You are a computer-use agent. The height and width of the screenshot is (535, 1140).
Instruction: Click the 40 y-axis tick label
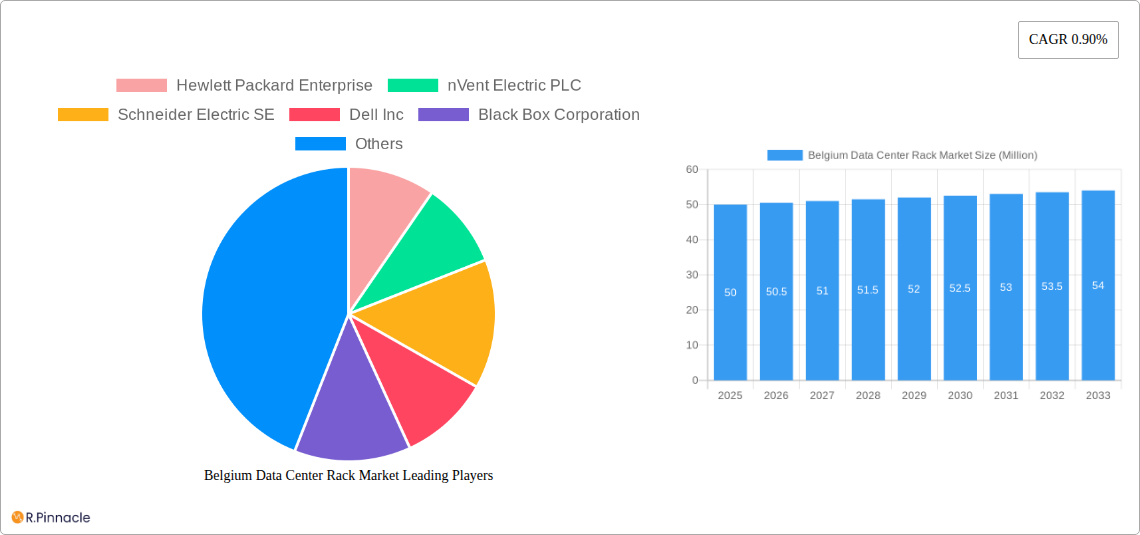tap(692, 240)
